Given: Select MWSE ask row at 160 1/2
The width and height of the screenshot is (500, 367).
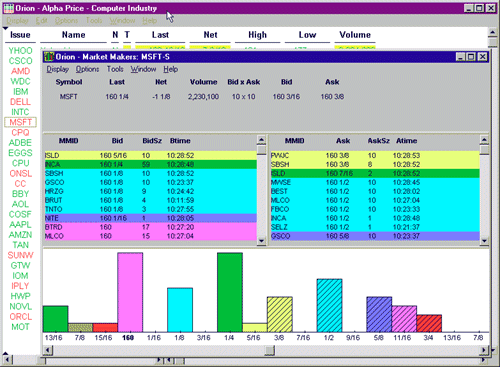Looking at the screenshot, I should tap(375, 182).
